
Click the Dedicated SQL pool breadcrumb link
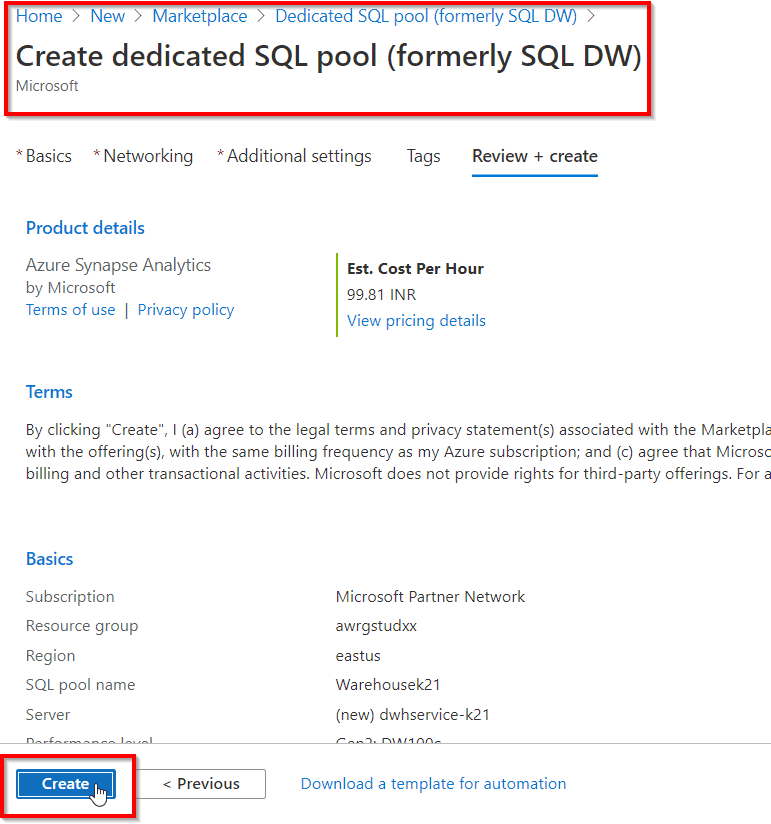click(425, 16)
